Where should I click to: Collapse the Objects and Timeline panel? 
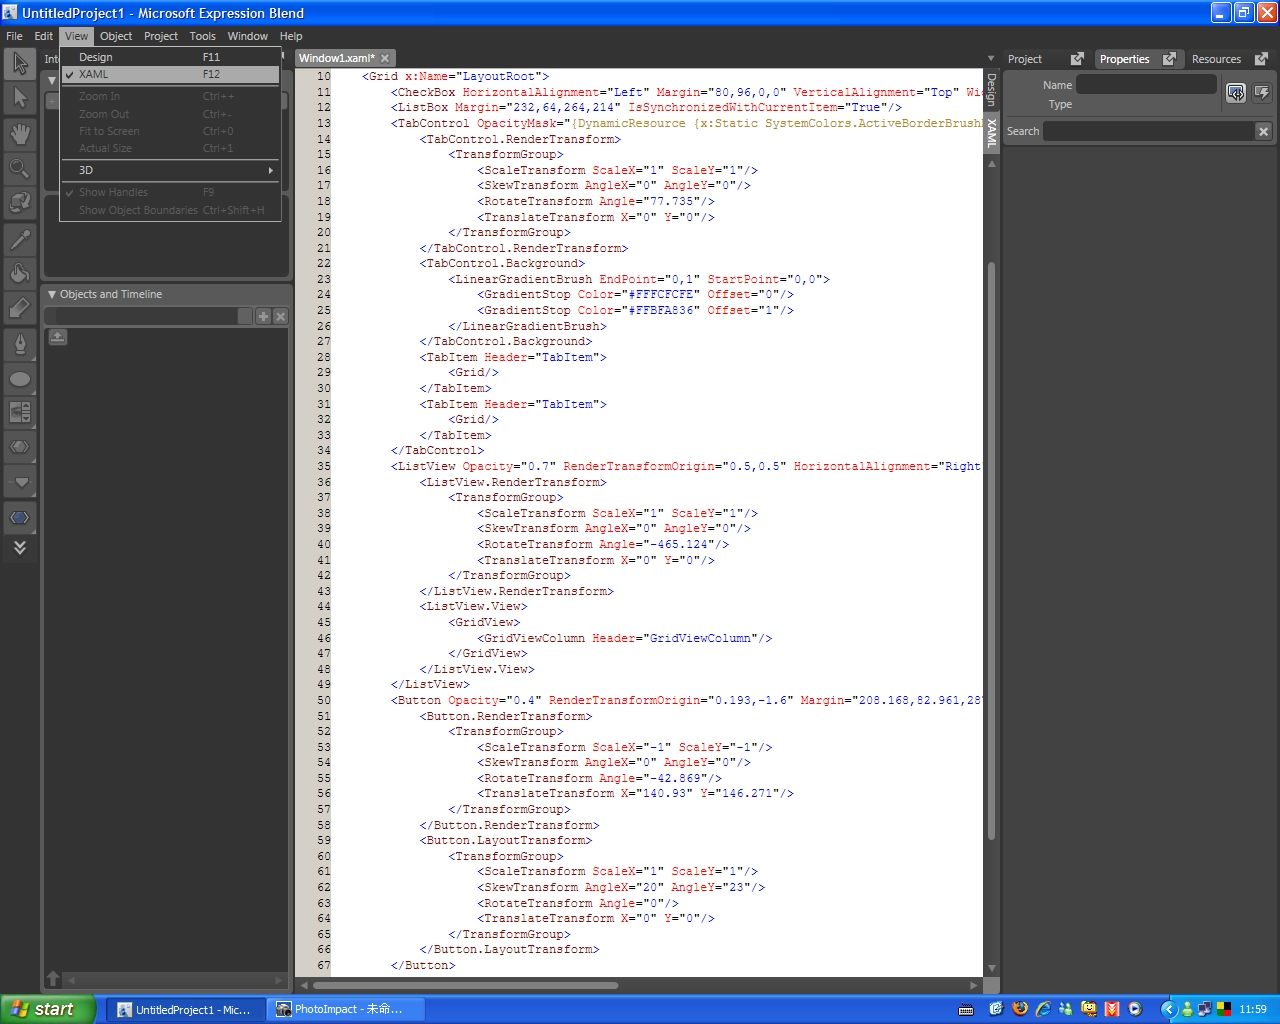pos(52,294)
